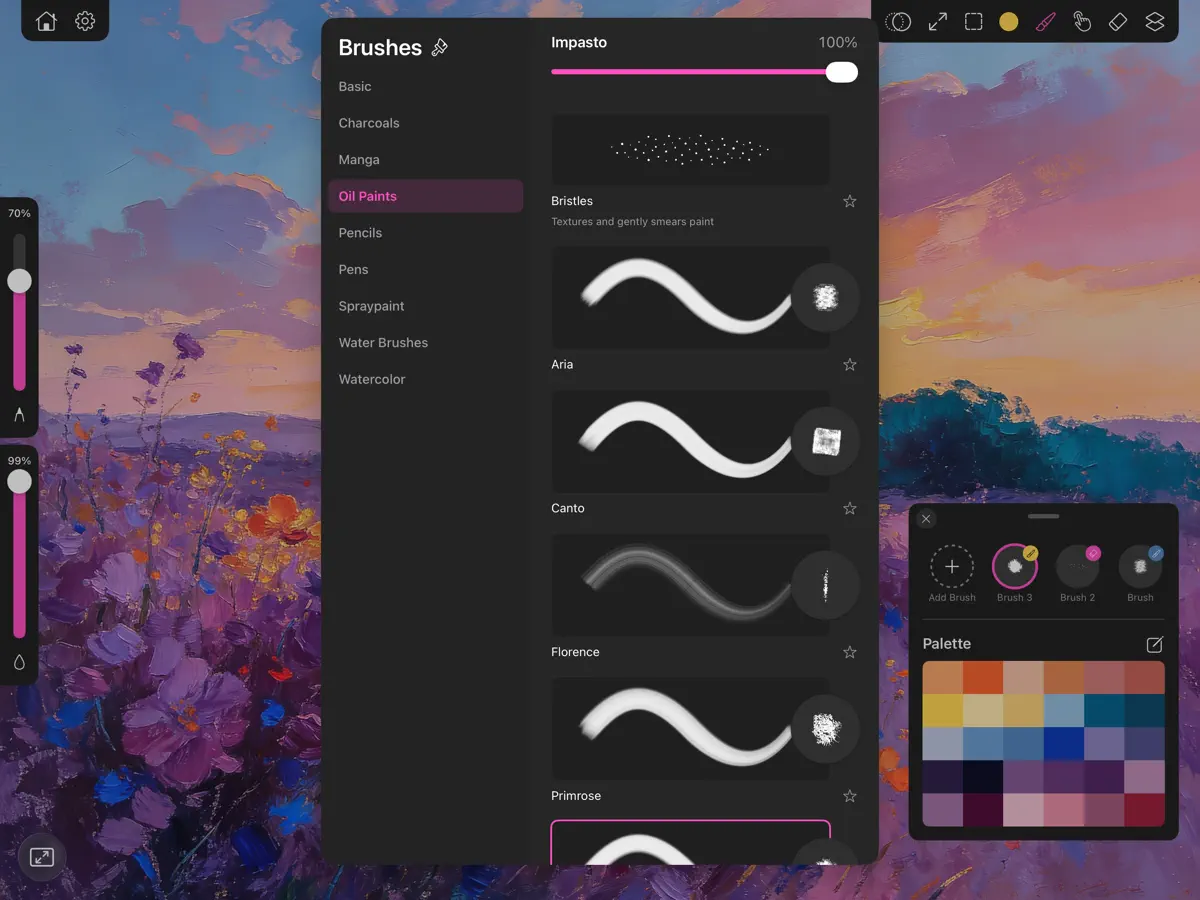The width and height of the screenshot is (1200, 900).
Task: Star the Aria brush
Action: (x=850, y=365)
